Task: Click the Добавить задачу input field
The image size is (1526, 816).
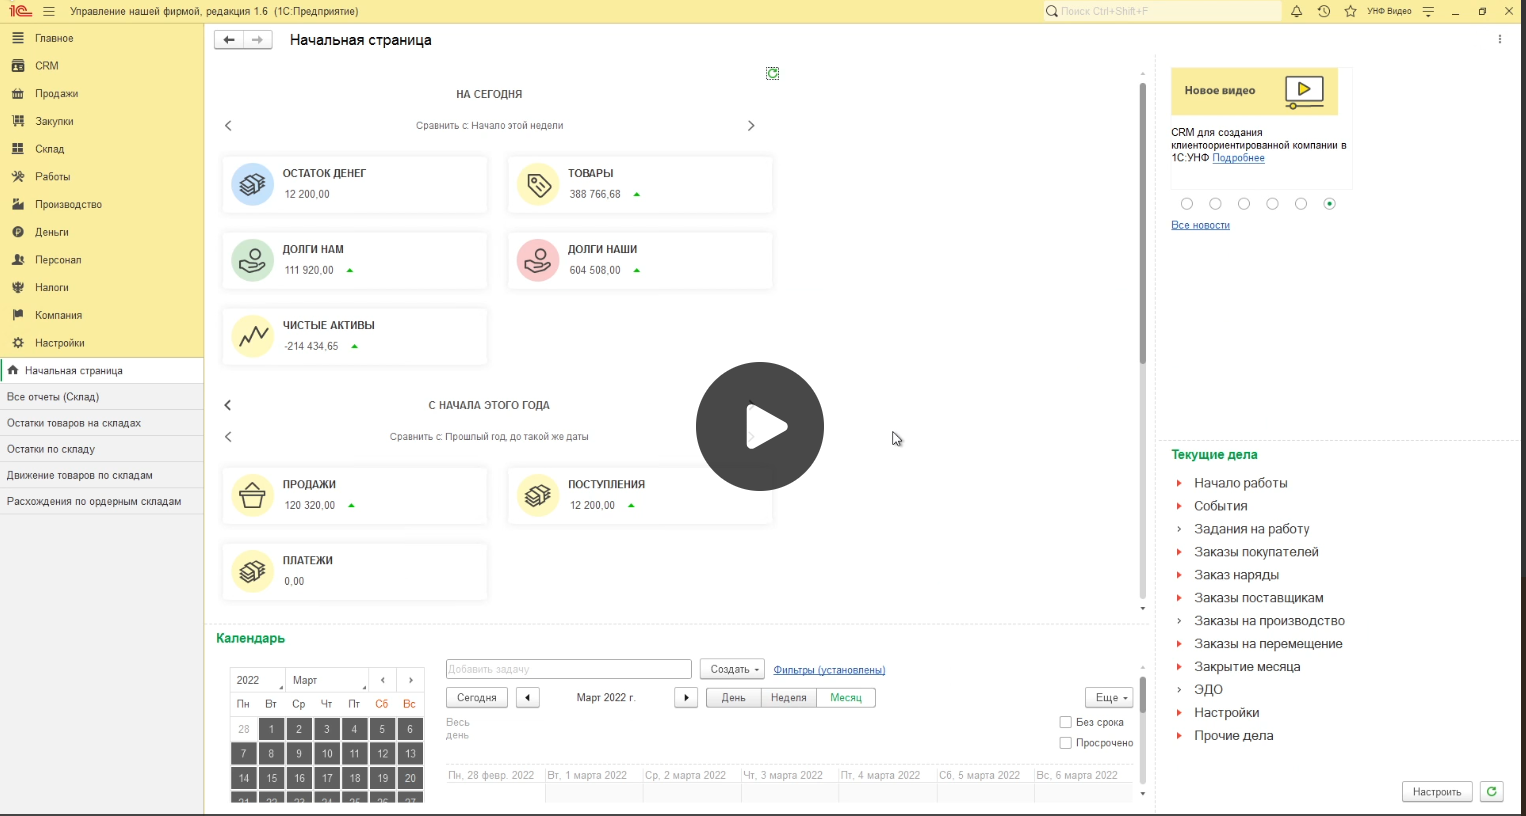Action: click(x=569, y=669)
